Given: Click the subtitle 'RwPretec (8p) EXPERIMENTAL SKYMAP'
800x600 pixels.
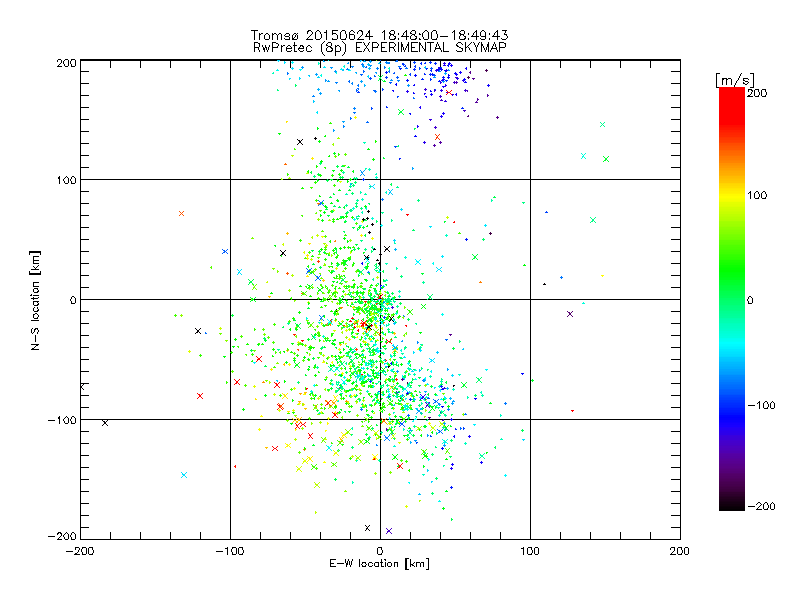Looking at the screenshot, I should click(x=379, y=47).
